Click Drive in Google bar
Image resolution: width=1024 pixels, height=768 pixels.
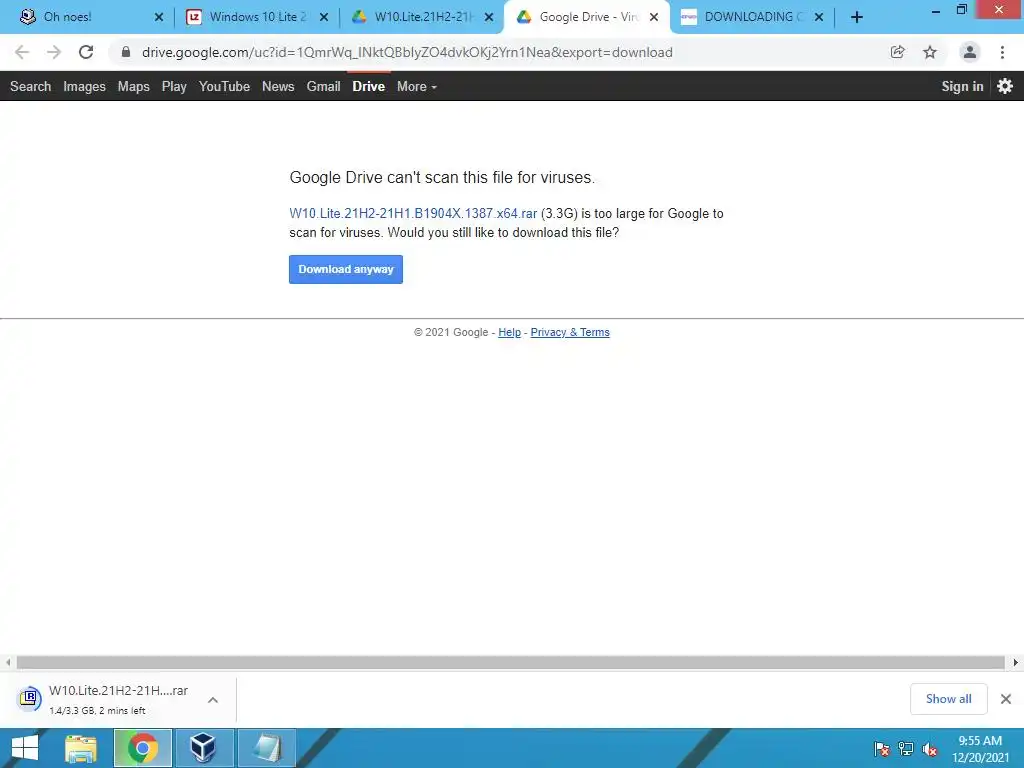tap(368, 86)
